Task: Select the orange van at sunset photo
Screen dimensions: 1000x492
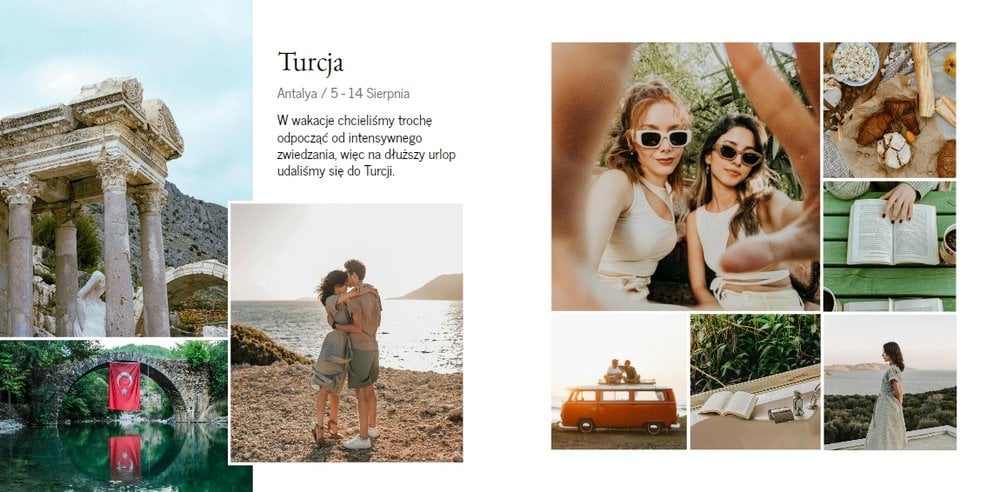Action: [x=619, y=382]
